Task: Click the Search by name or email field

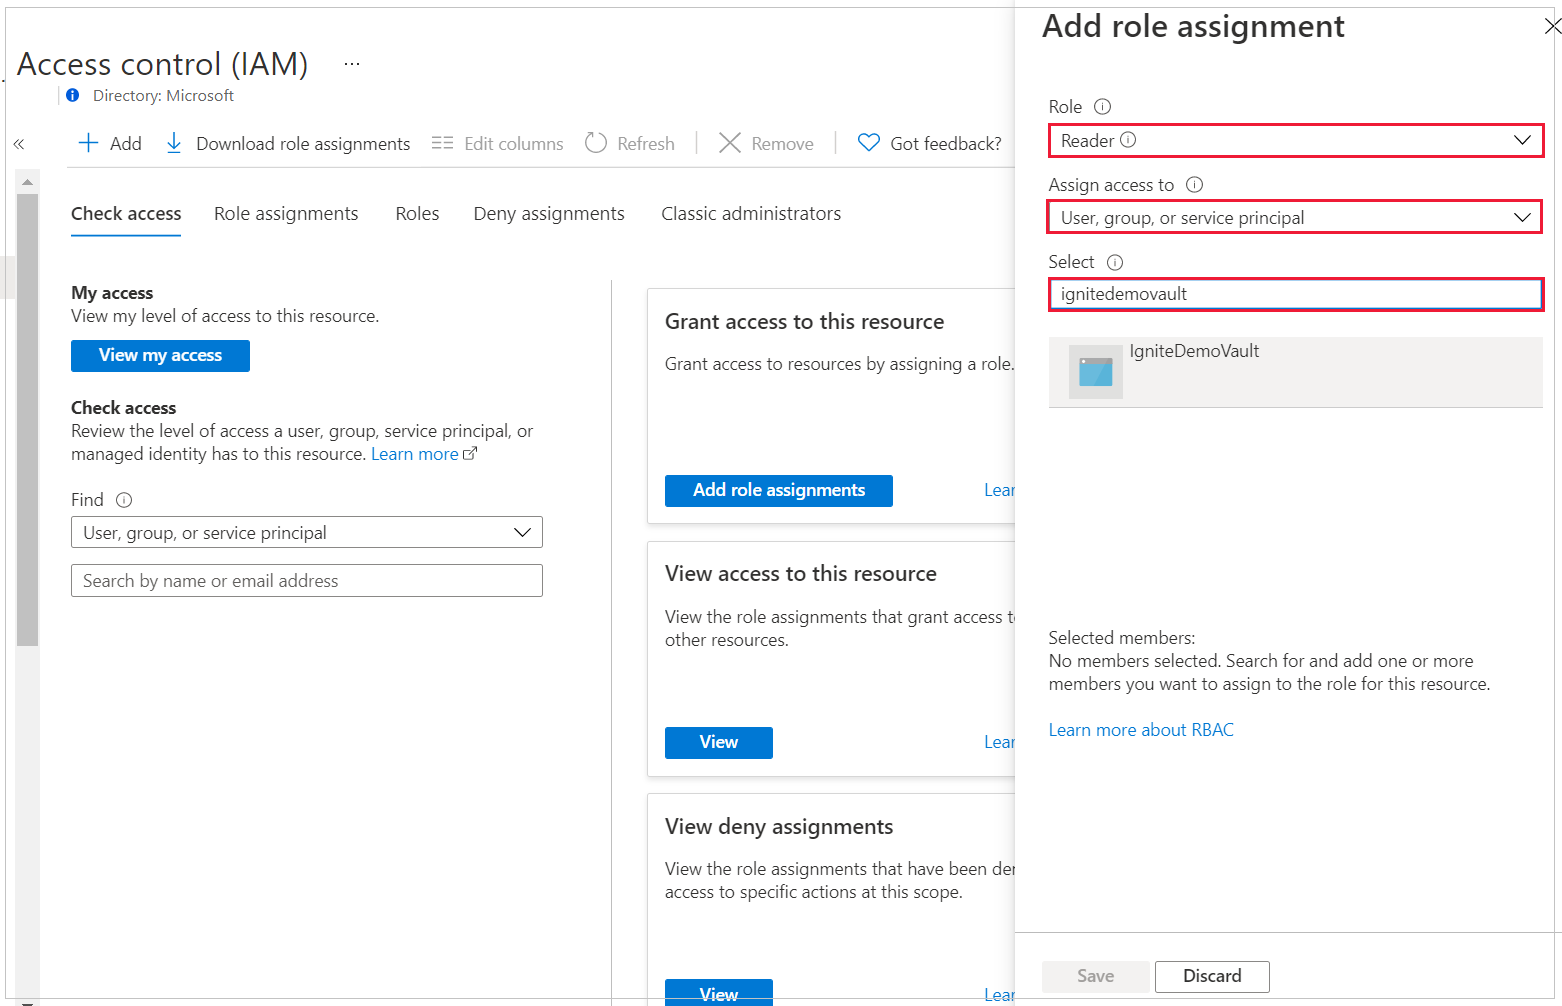Action: (306, 581)
